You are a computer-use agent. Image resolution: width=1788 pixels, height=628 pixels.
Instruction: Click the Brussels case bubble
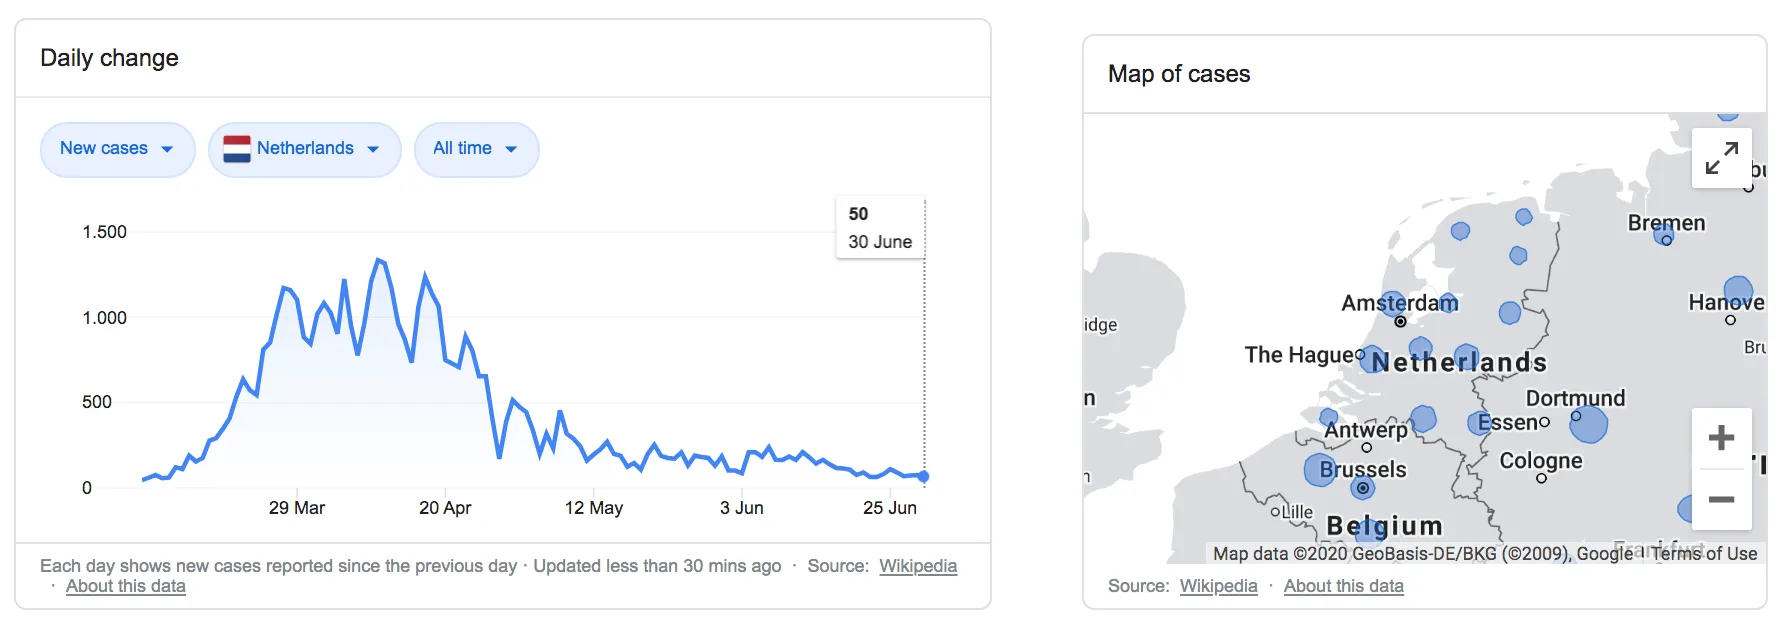coord(1320,469)
